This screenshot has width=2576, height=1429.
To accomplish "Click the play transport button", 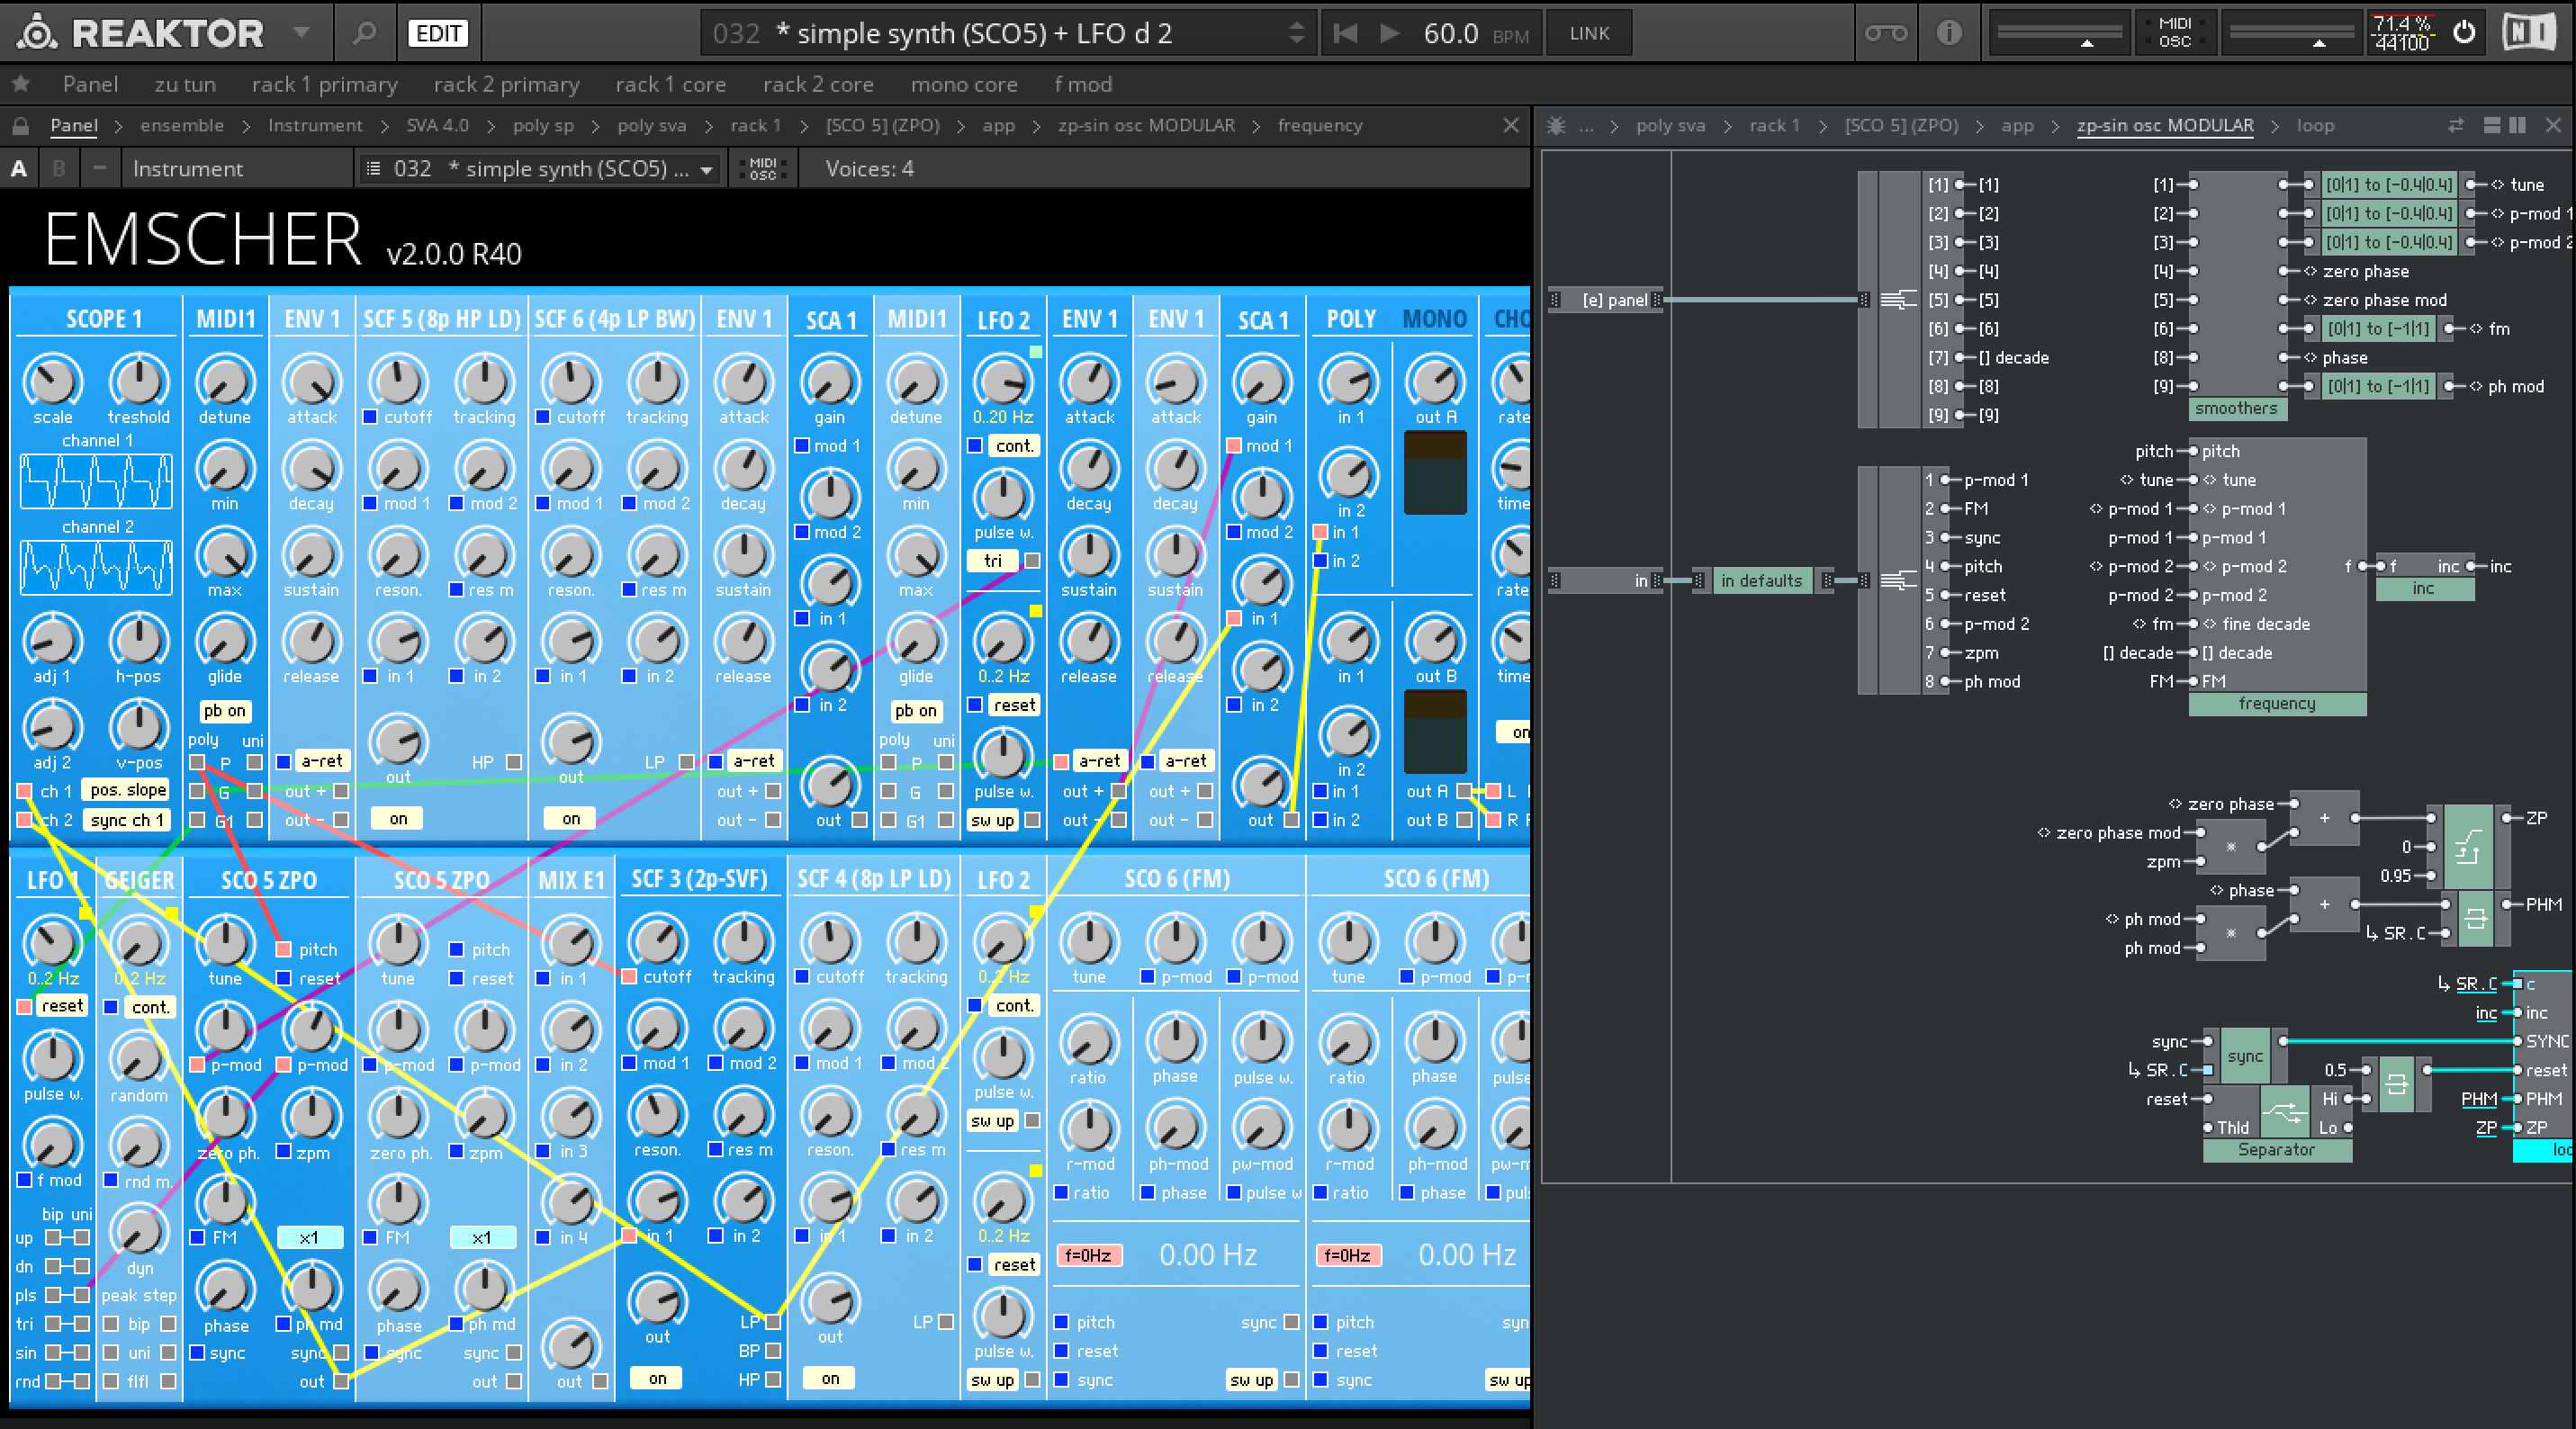I will 1389,33.
